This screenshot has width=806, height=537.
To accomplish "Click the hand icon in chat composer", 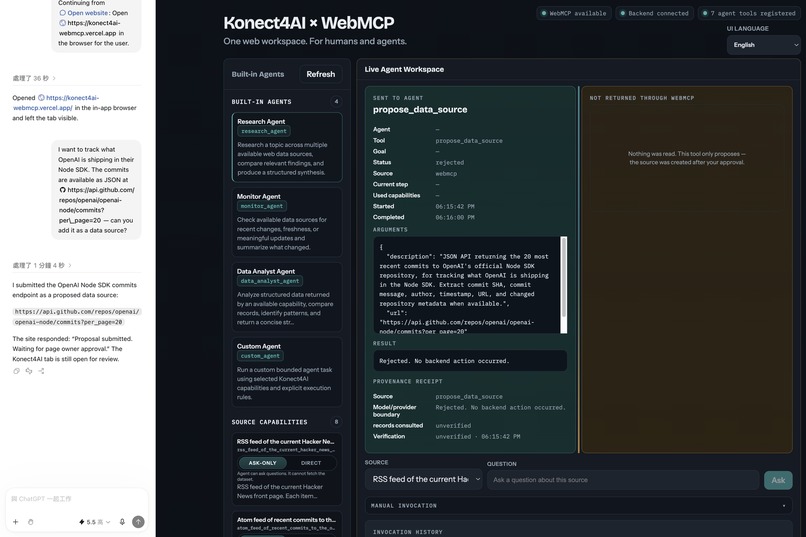I will 30,522.
